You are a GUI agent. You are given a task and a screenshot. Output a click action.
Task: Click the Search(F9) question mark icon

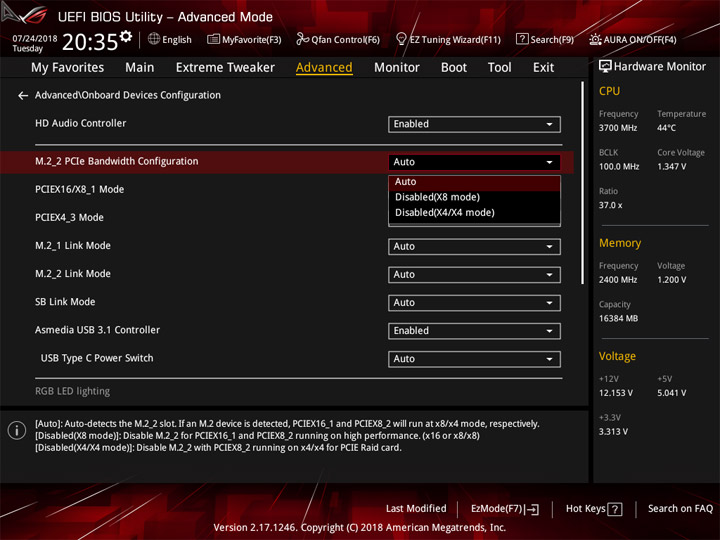(522, 39)
